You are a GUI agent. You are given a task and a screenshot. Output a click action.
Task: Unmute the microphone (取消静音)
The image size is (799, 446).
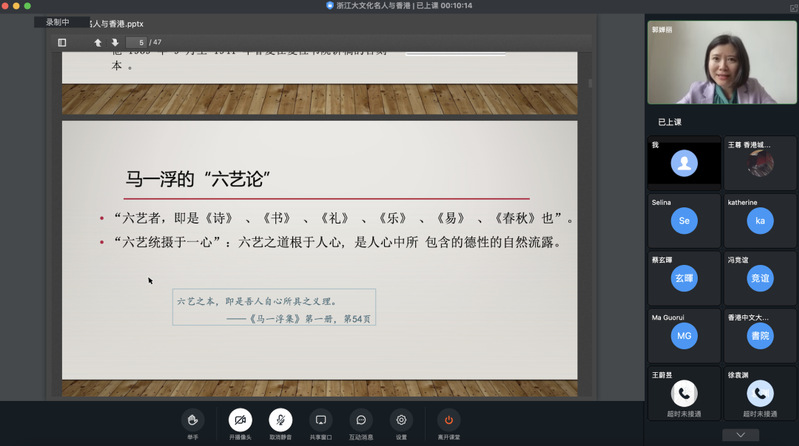click(281, 420)
